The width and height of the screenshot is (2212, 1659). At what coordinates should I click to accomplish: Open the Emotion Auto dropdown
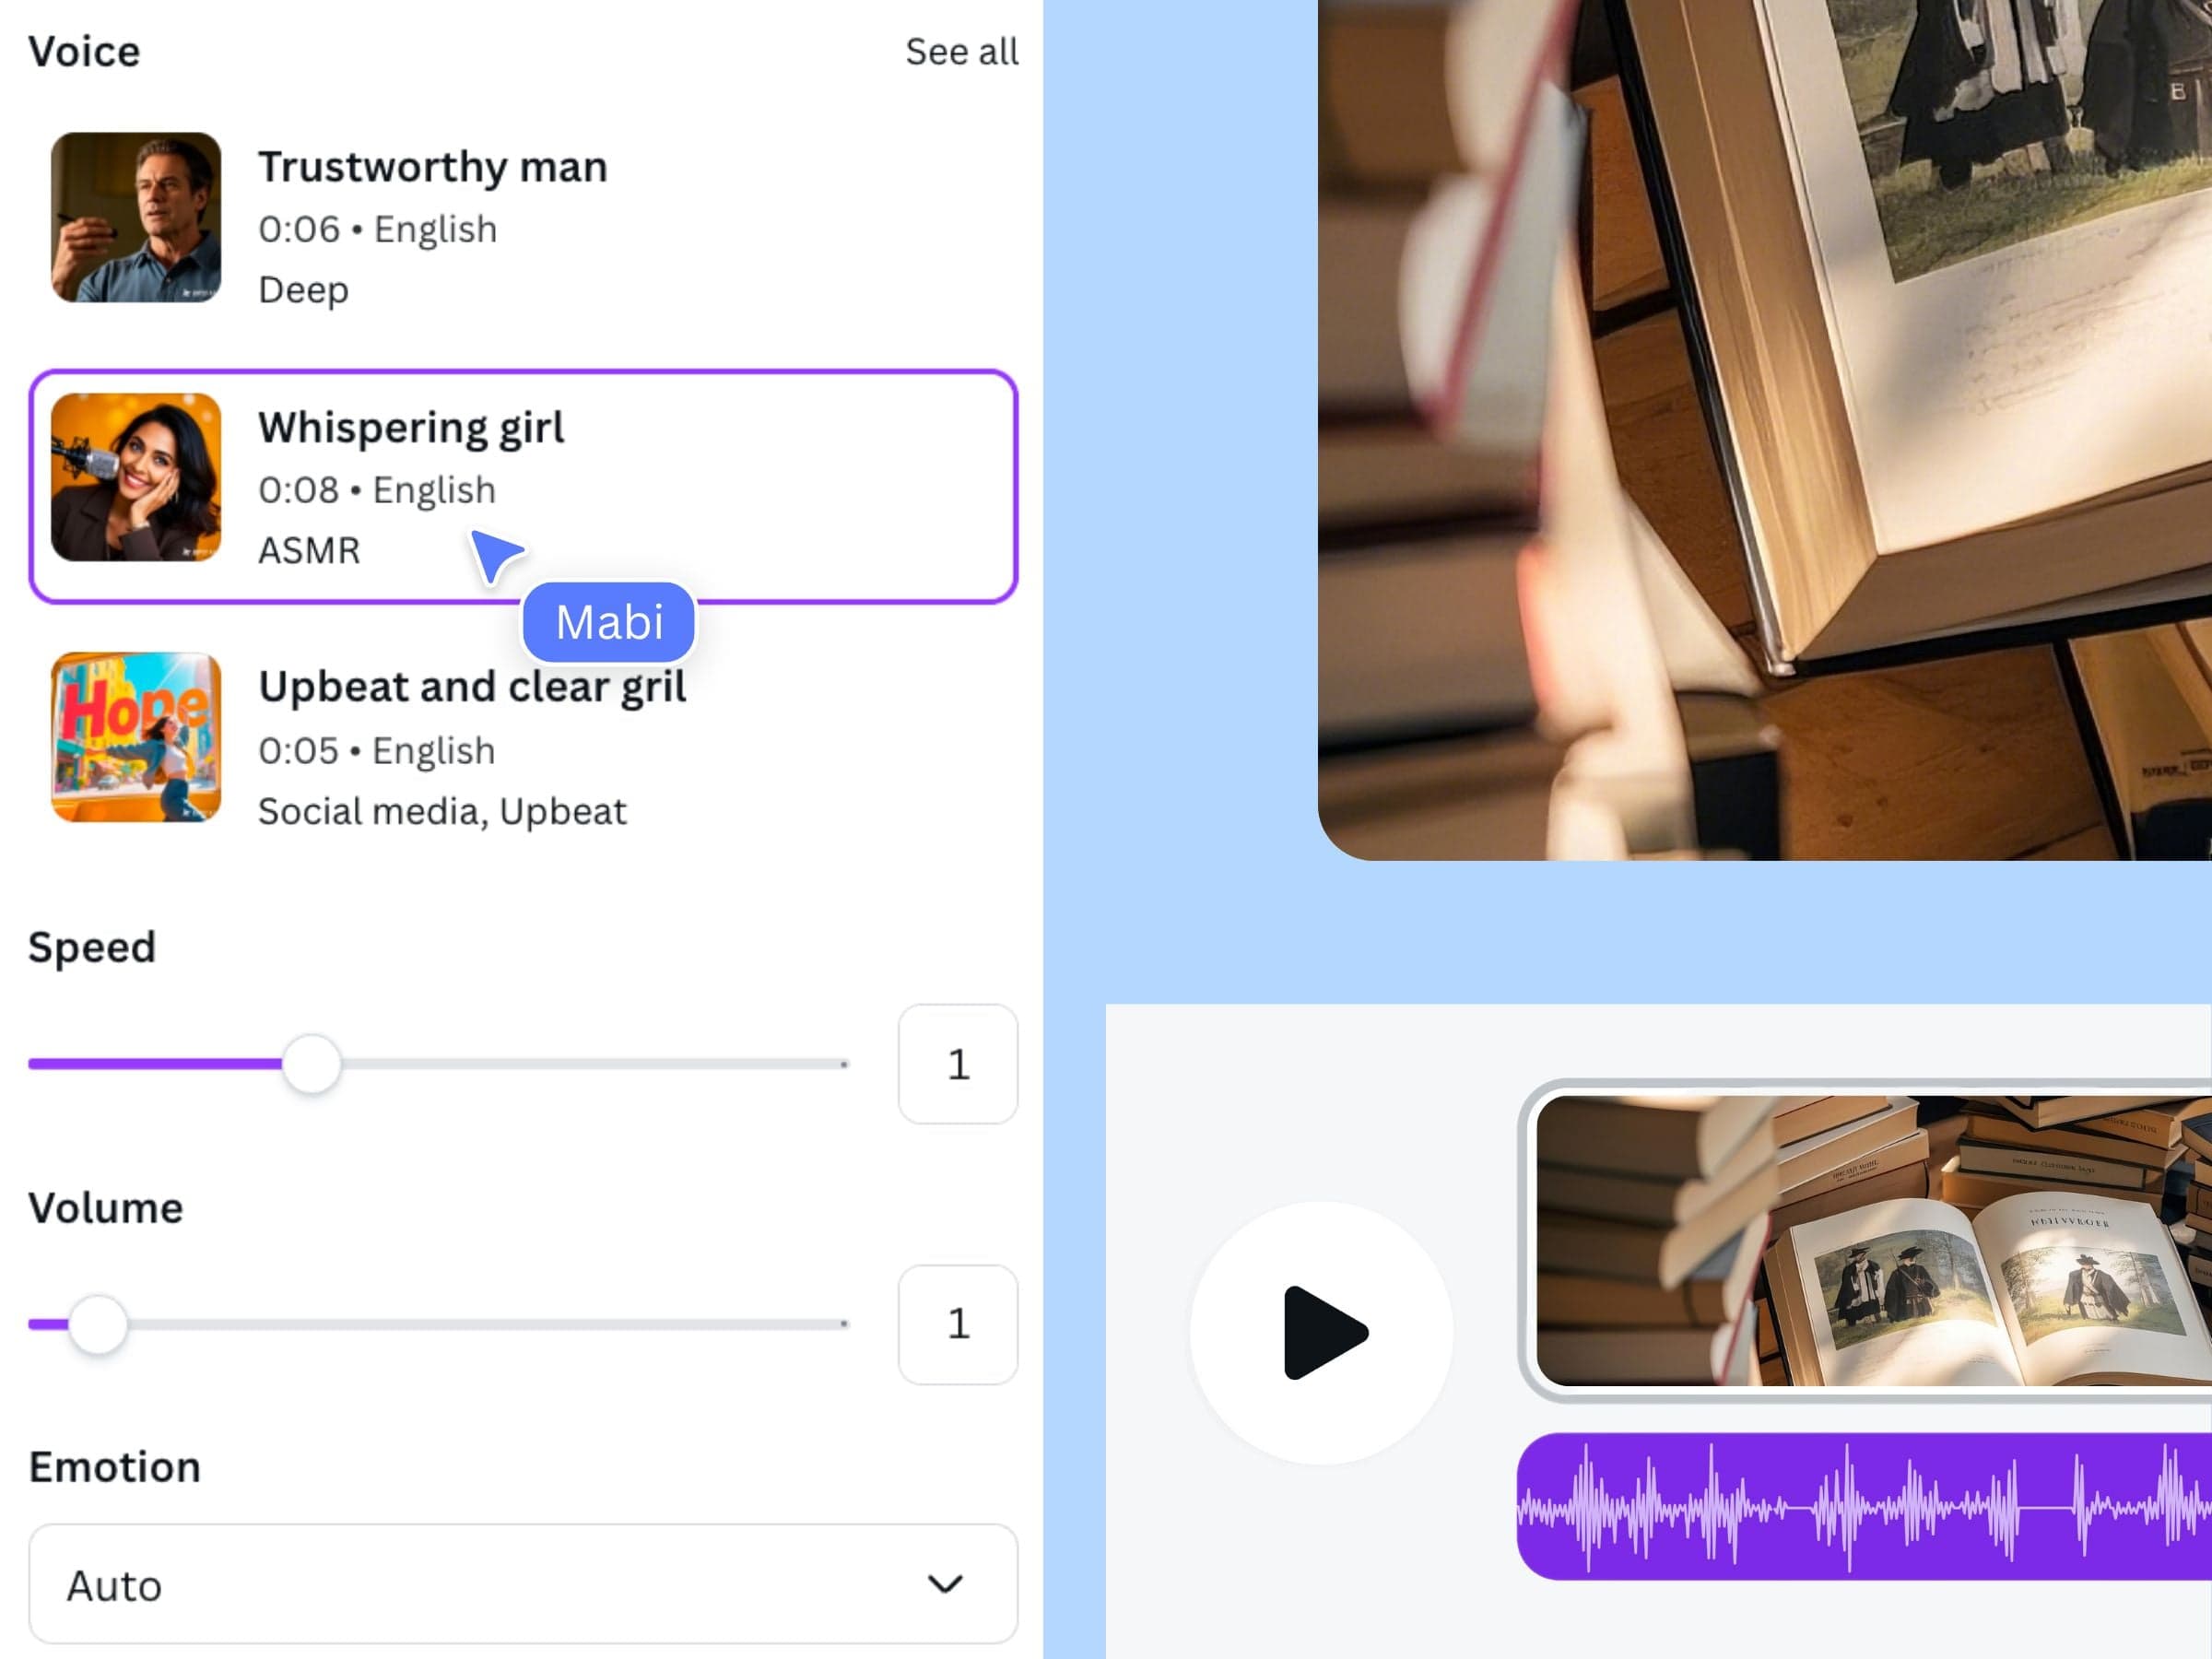click(523, 1584)
